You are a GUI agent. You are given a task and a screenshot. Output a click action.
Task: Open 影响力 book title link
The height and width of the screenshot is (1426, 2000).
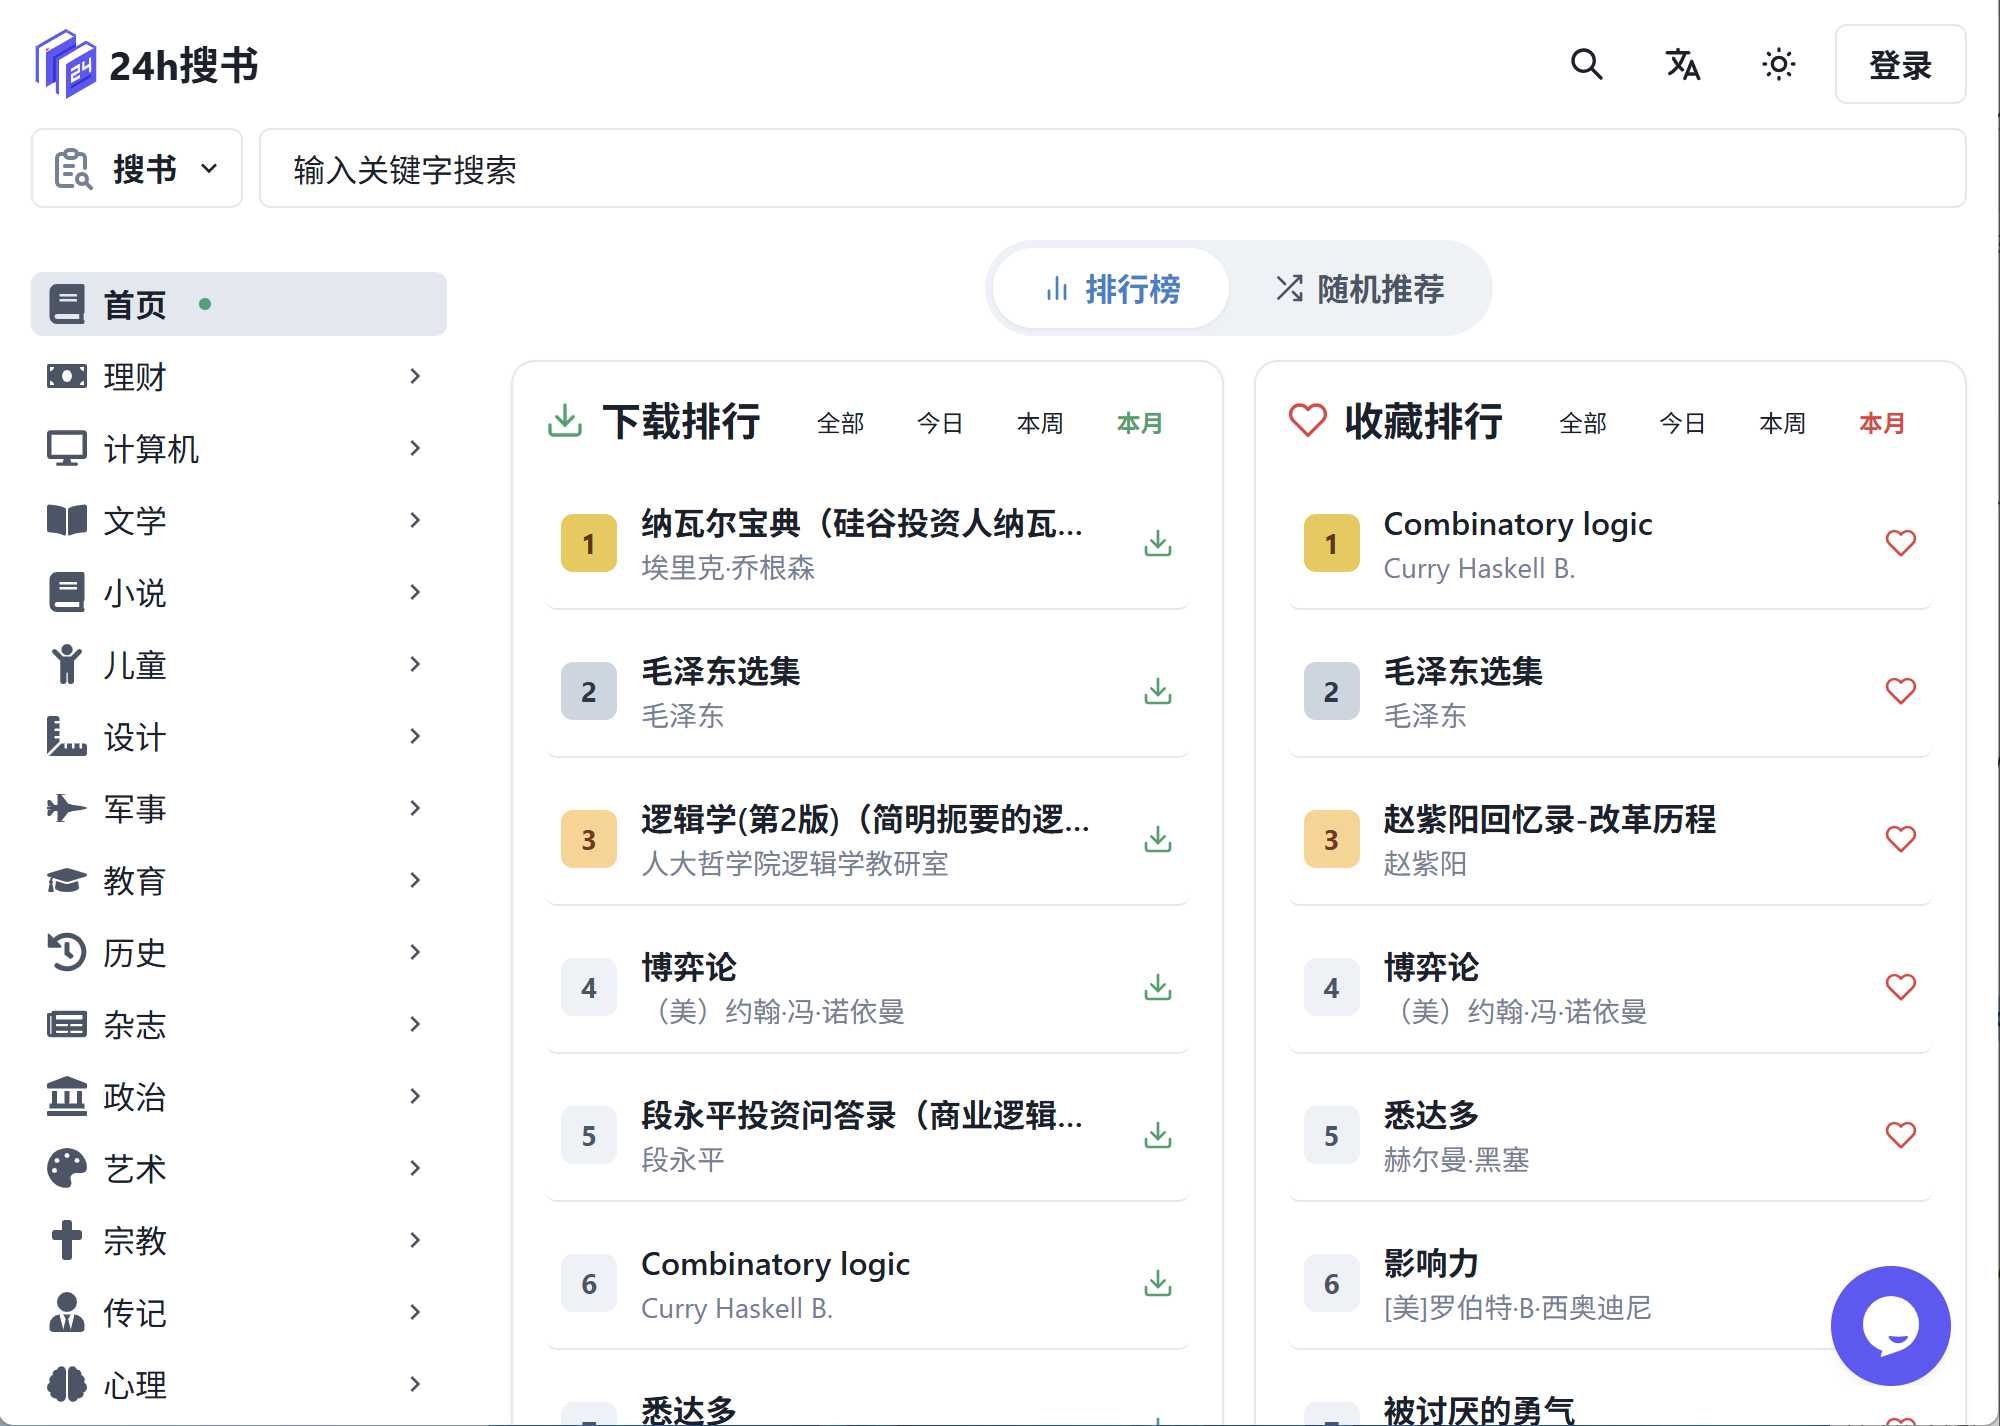pyautogui.click(x=1430, y=1263)
